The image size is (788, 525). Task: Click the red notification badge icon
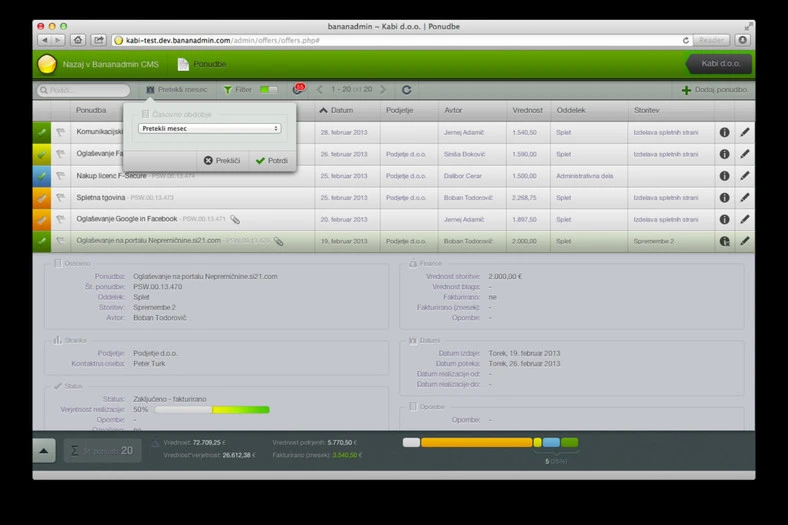[298, 90]
